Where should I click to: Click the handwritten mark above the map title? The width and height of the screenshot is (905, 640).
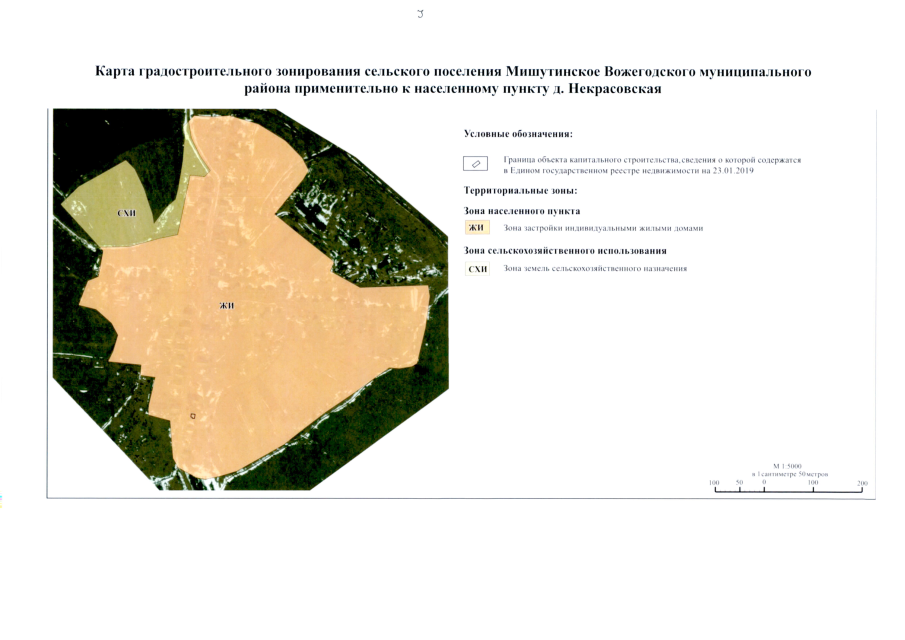point(421,12)
